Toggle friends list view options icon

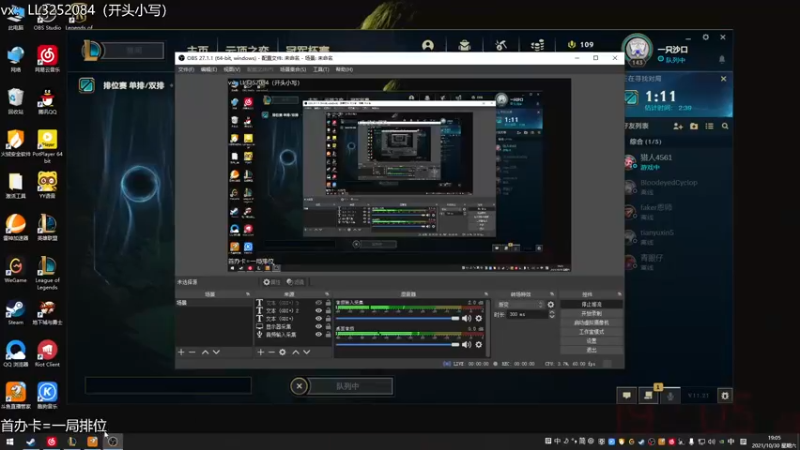pyautogui.click(x=710, y=126)
